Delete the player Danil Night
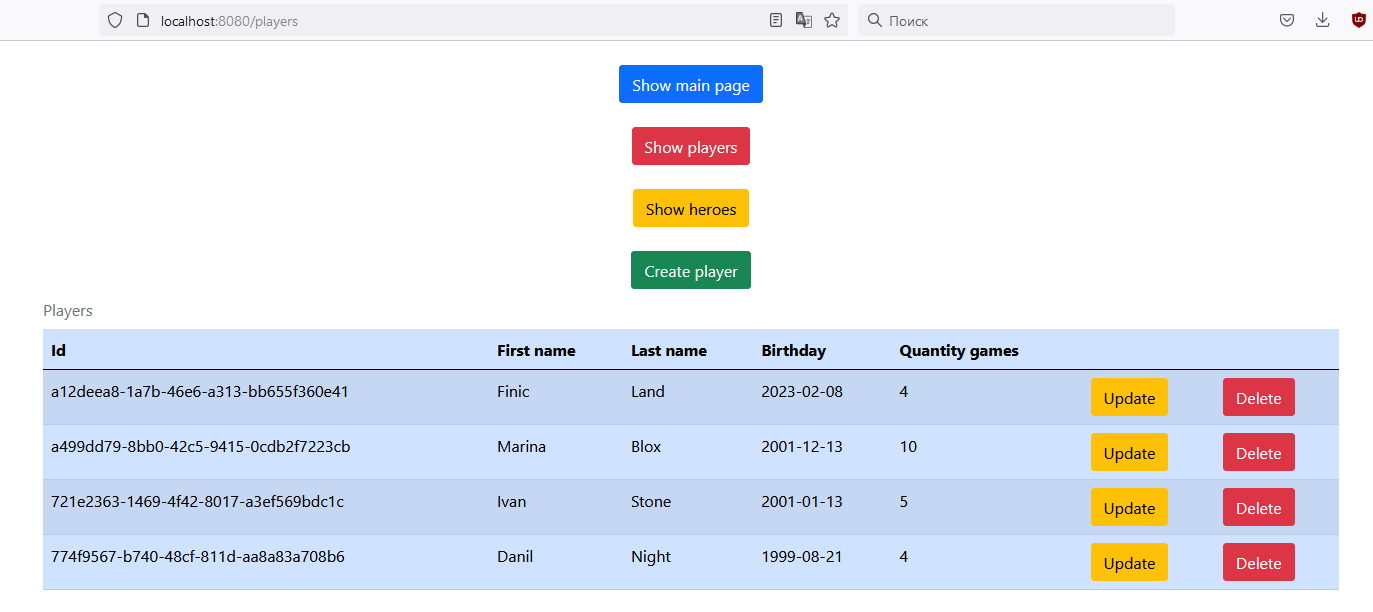Screen dimensions: 1373x612 pos(1258,562)
